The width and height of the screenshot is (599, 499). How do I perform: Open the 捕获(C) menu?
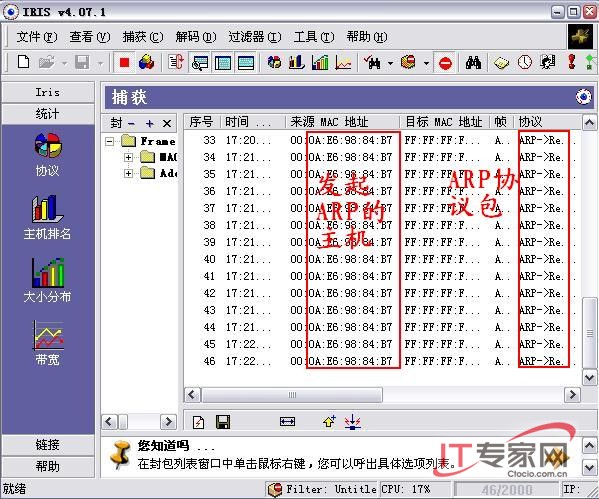click(x=143, y=37)
